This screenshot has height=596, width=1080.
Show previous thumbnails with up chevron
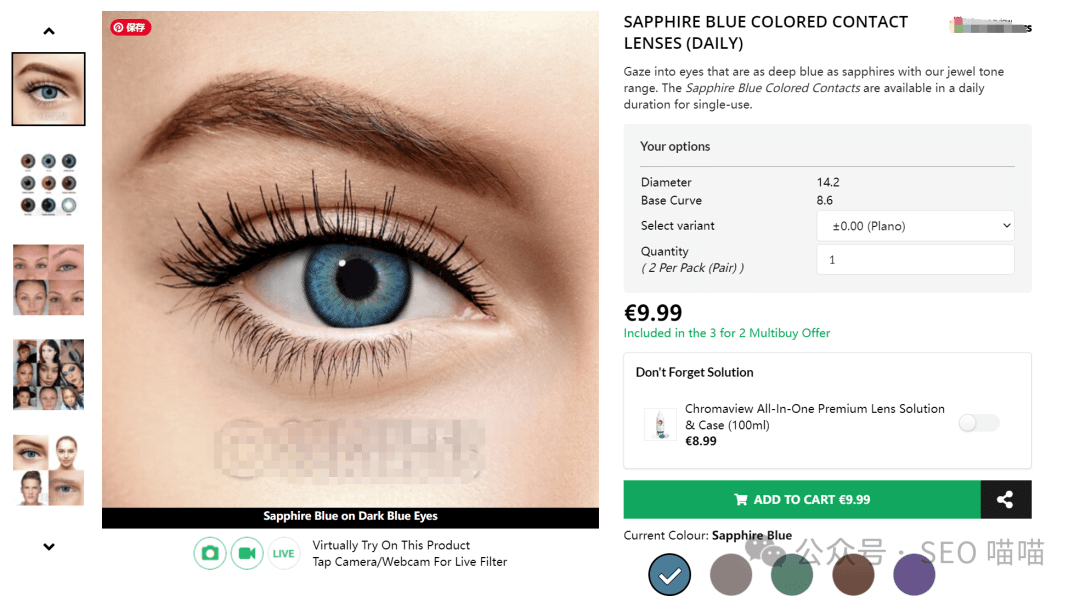pyautogui.click(x=49, y=31)
